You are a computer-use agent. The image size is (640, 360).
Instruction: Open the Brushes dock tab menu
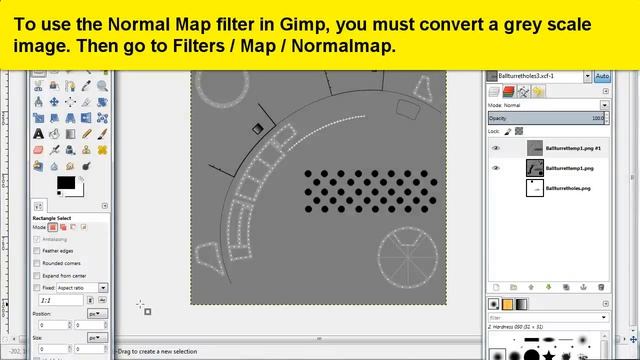606,304
